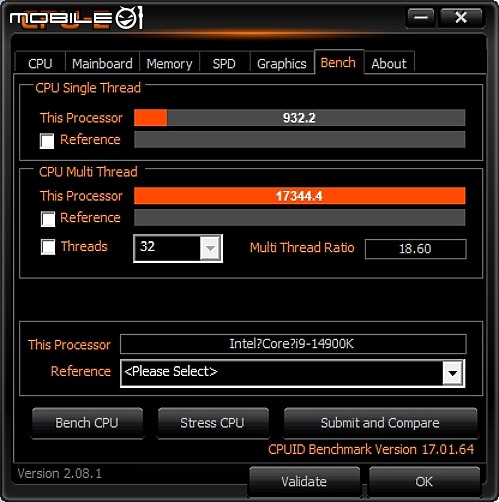Click the Validate button
The image size is (499, 502).
[304, 481]
